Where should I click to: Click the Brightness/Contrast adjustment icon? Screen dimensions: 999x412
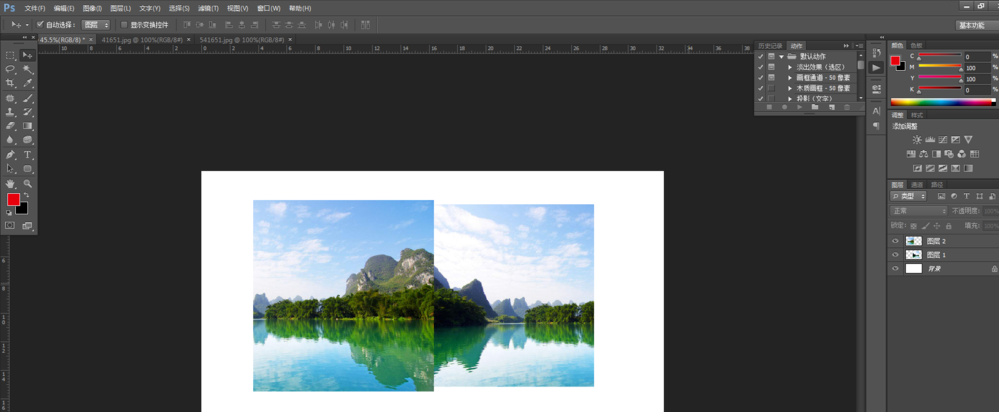click(917, 139)
